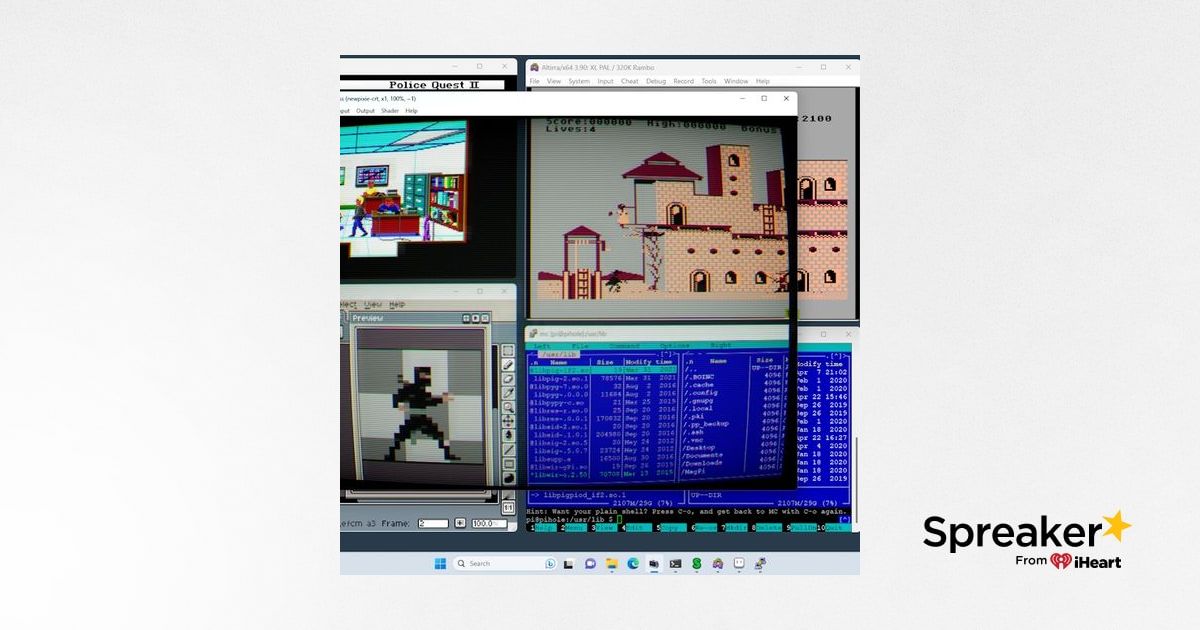The width and height of the screenshot is (1200, 630).
Task: Open View menu in the sprite editor
Action: (x=373, y=304)
